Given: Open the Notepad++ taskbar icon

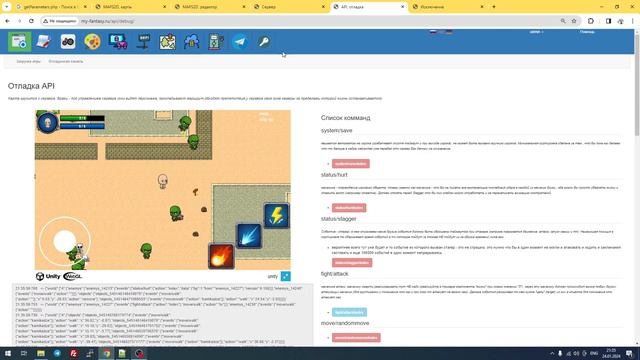Looking at the screenshot, I should [122, 353].
